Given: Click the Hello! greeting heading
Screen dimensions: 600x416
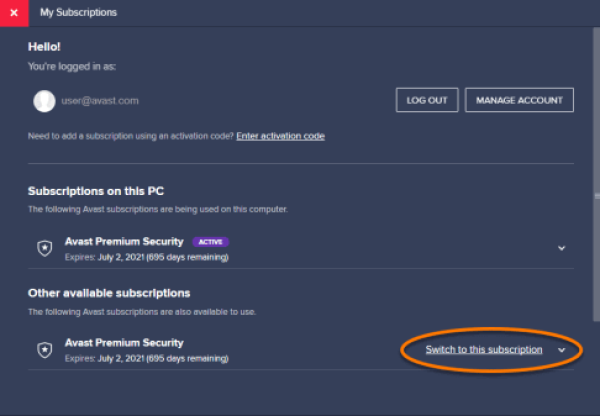Looking at the screenshot, I should click(x=44, y=47).
